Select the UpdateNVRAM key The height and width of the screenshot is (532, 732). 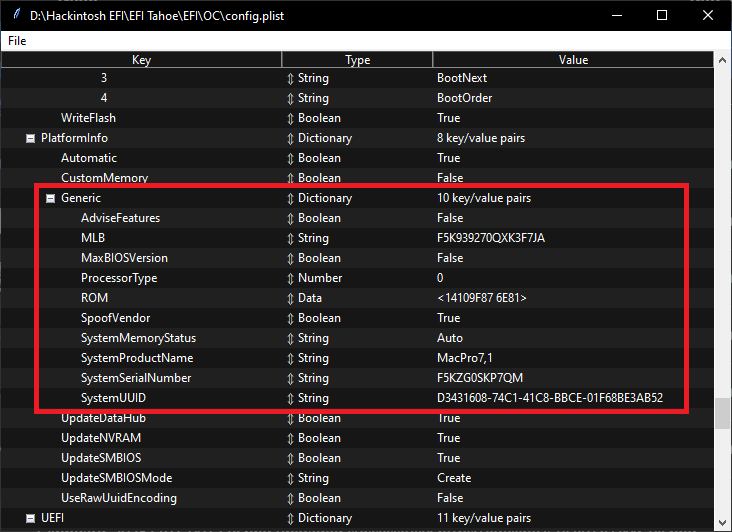[x=101, y=438]
